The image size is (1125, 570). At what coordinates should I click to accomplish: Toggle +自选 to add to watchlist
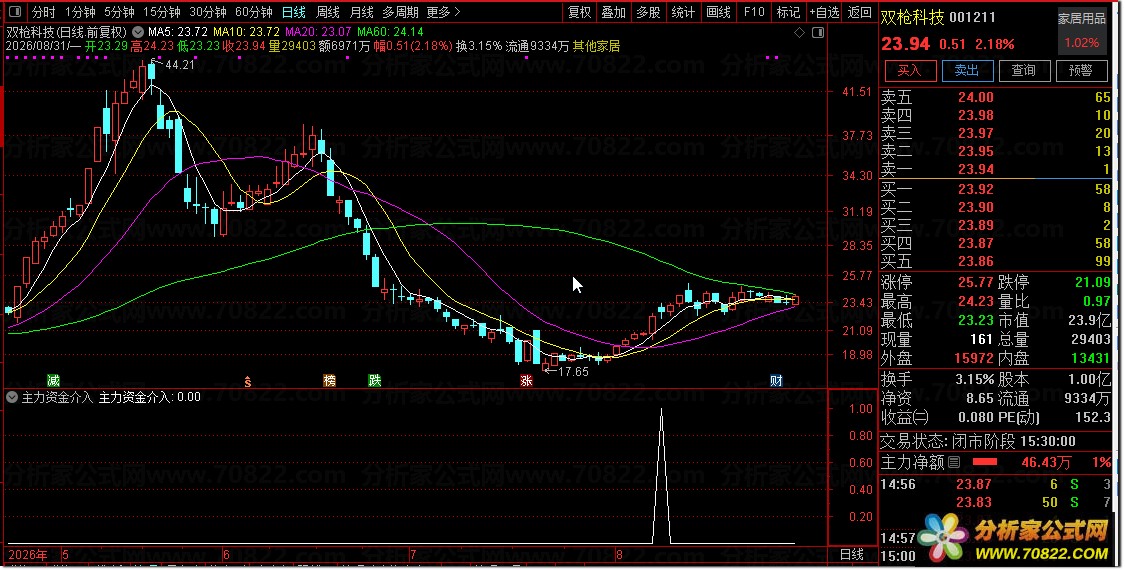(x=824, y=12)
